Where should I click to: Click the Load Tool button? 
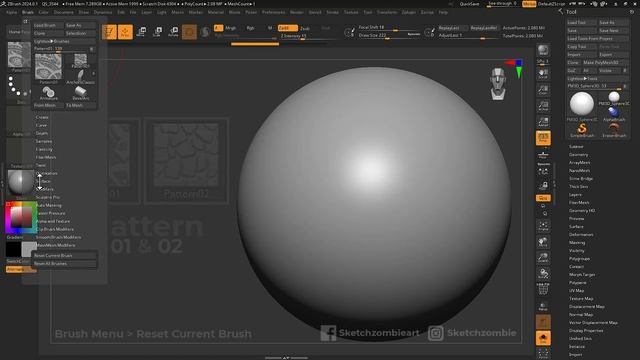coord(581,22)
